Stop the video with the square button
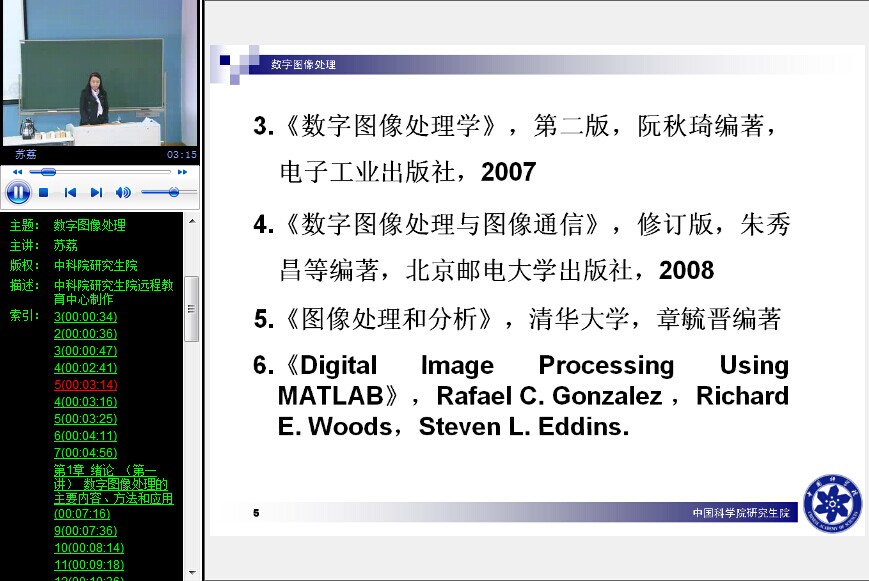 (44, 192)
